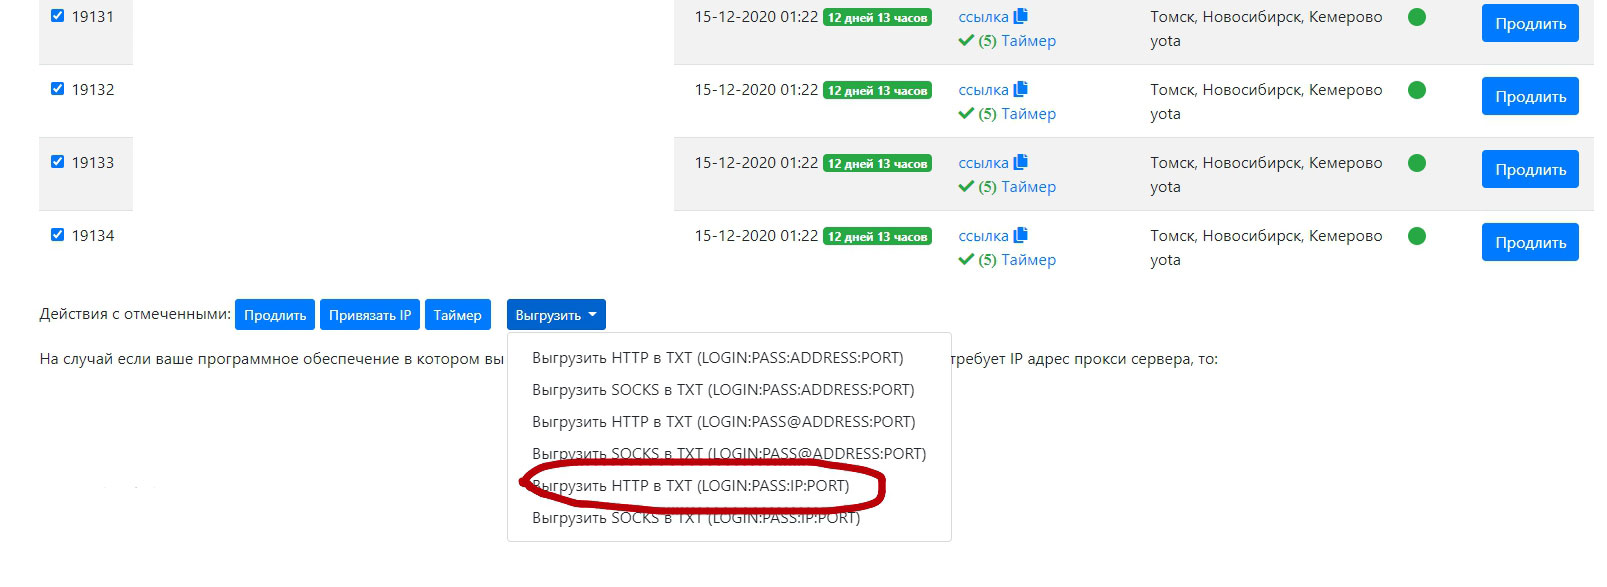This screenshot has height=587, width=1607.
Task: Click copy icon next to ссылка for 19133
Action: (1020, 162)
